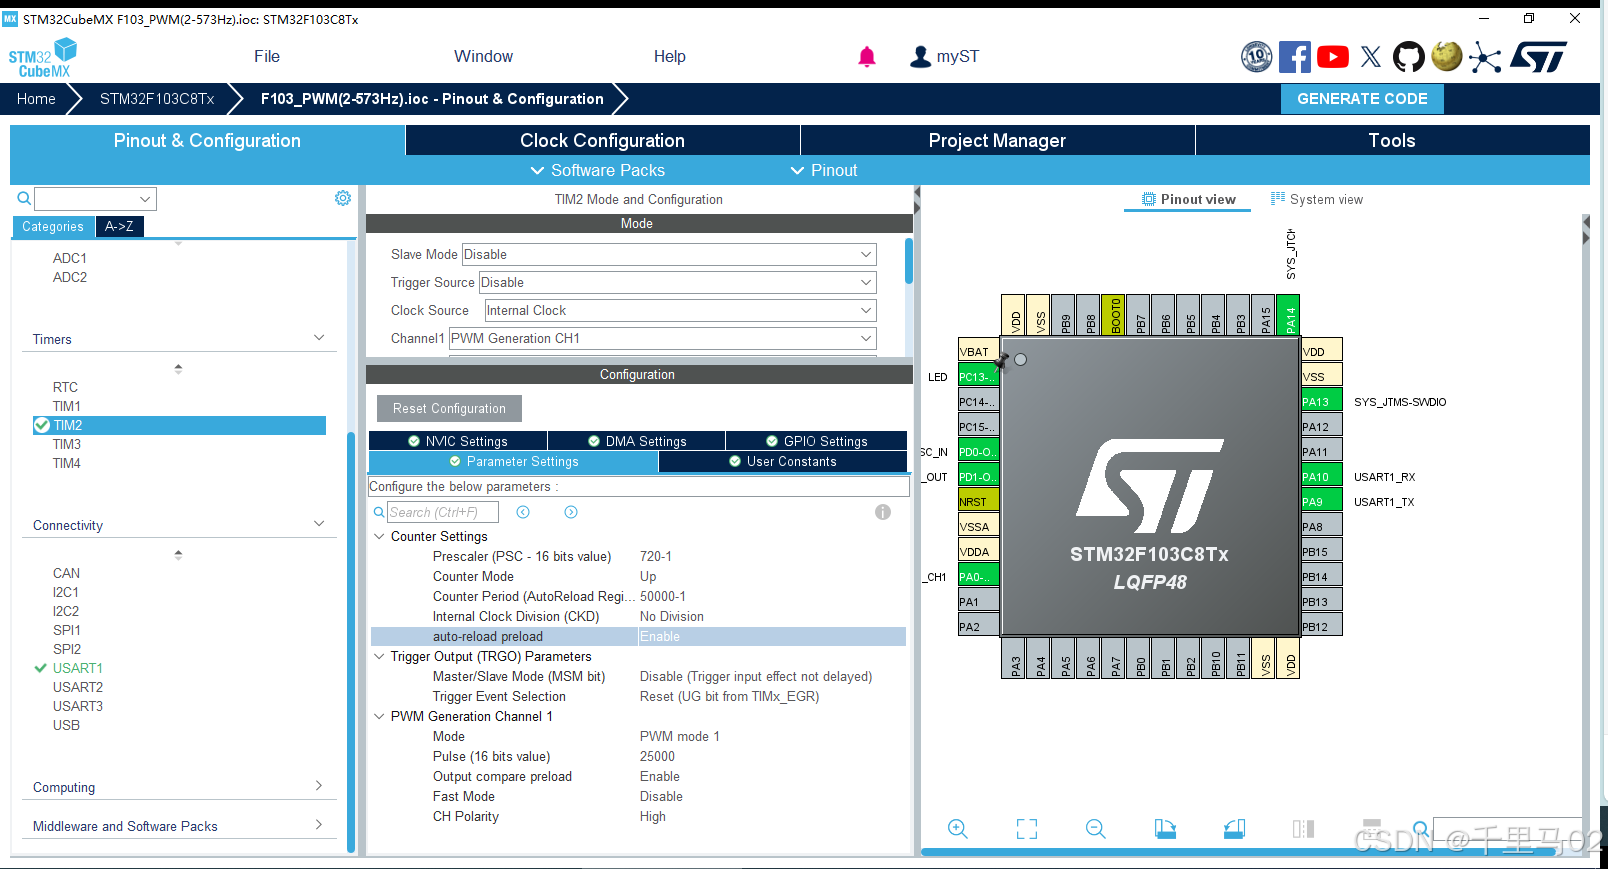Rotate chip clockwise icon
The width and height of the screenshot is (1608, 869).
(x=1165, y=828)
